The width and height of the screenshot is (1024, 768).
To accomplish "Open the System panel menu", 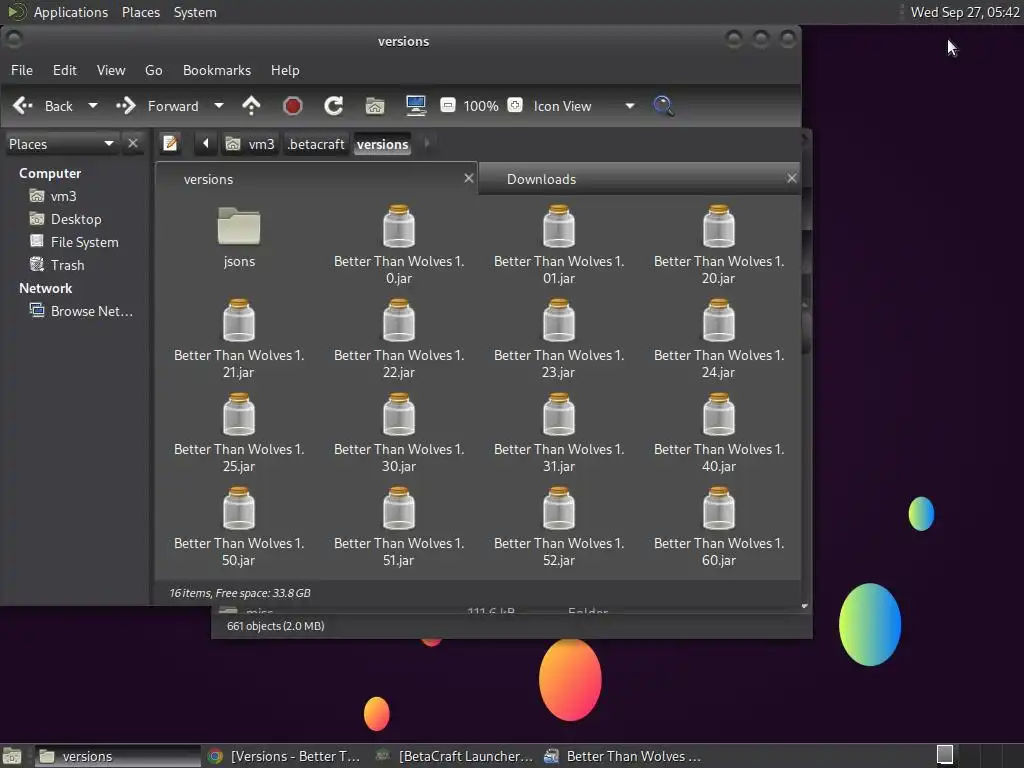I will 195,12.
